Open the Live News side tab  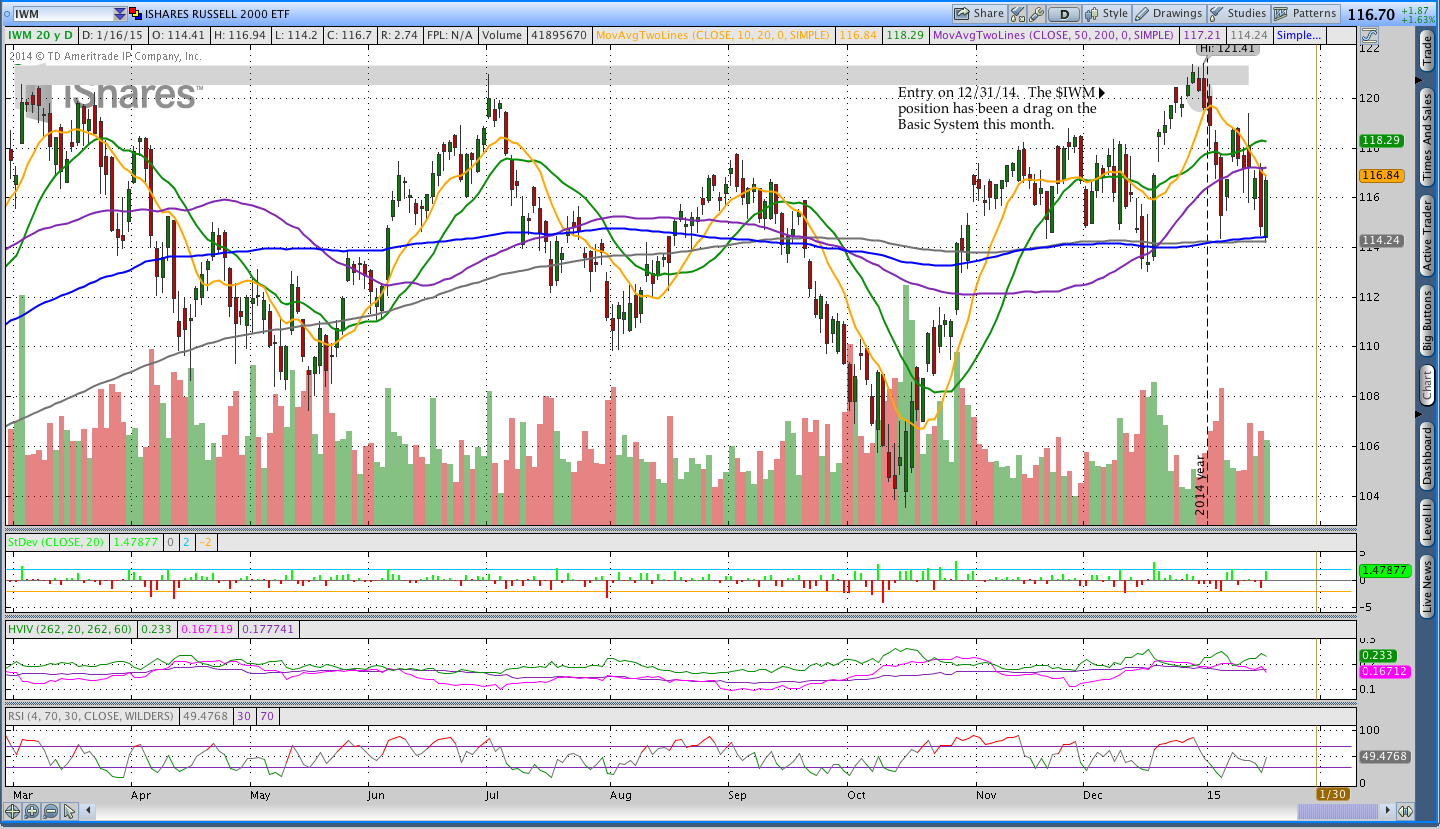[1427, 587]
